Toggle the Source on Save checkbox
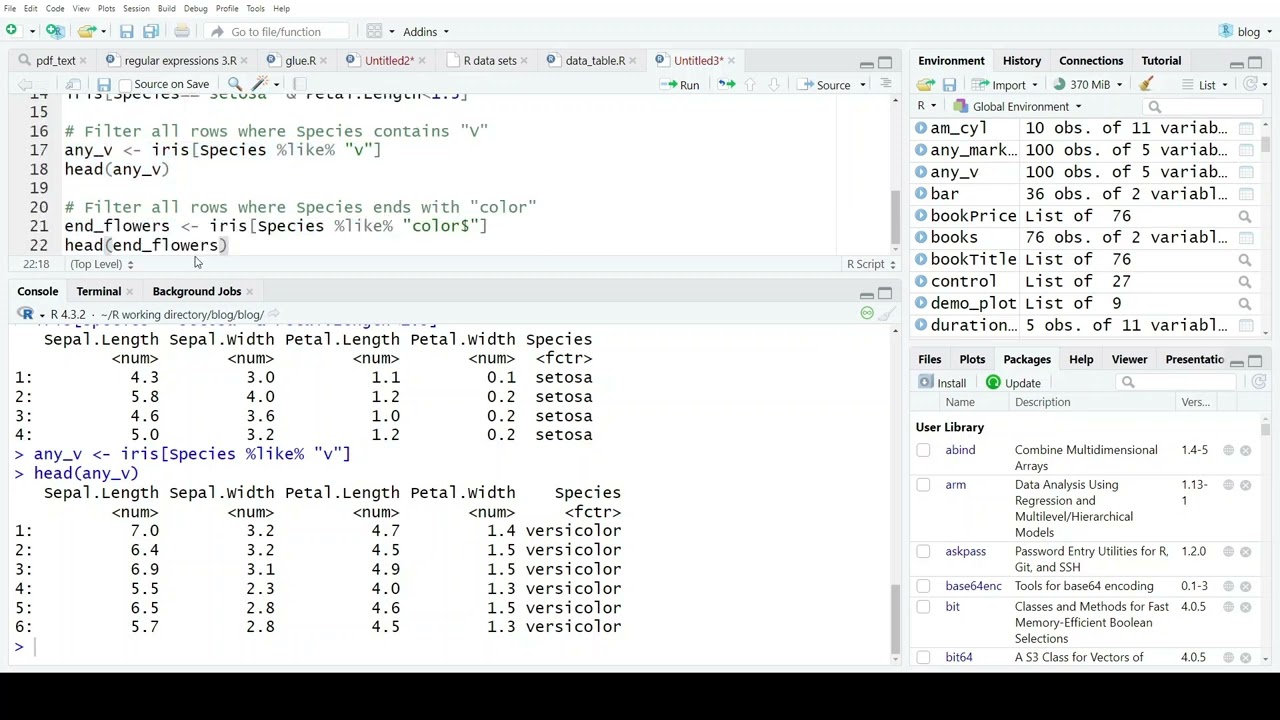Viewport: 1280px width, 720px height. 125,84
